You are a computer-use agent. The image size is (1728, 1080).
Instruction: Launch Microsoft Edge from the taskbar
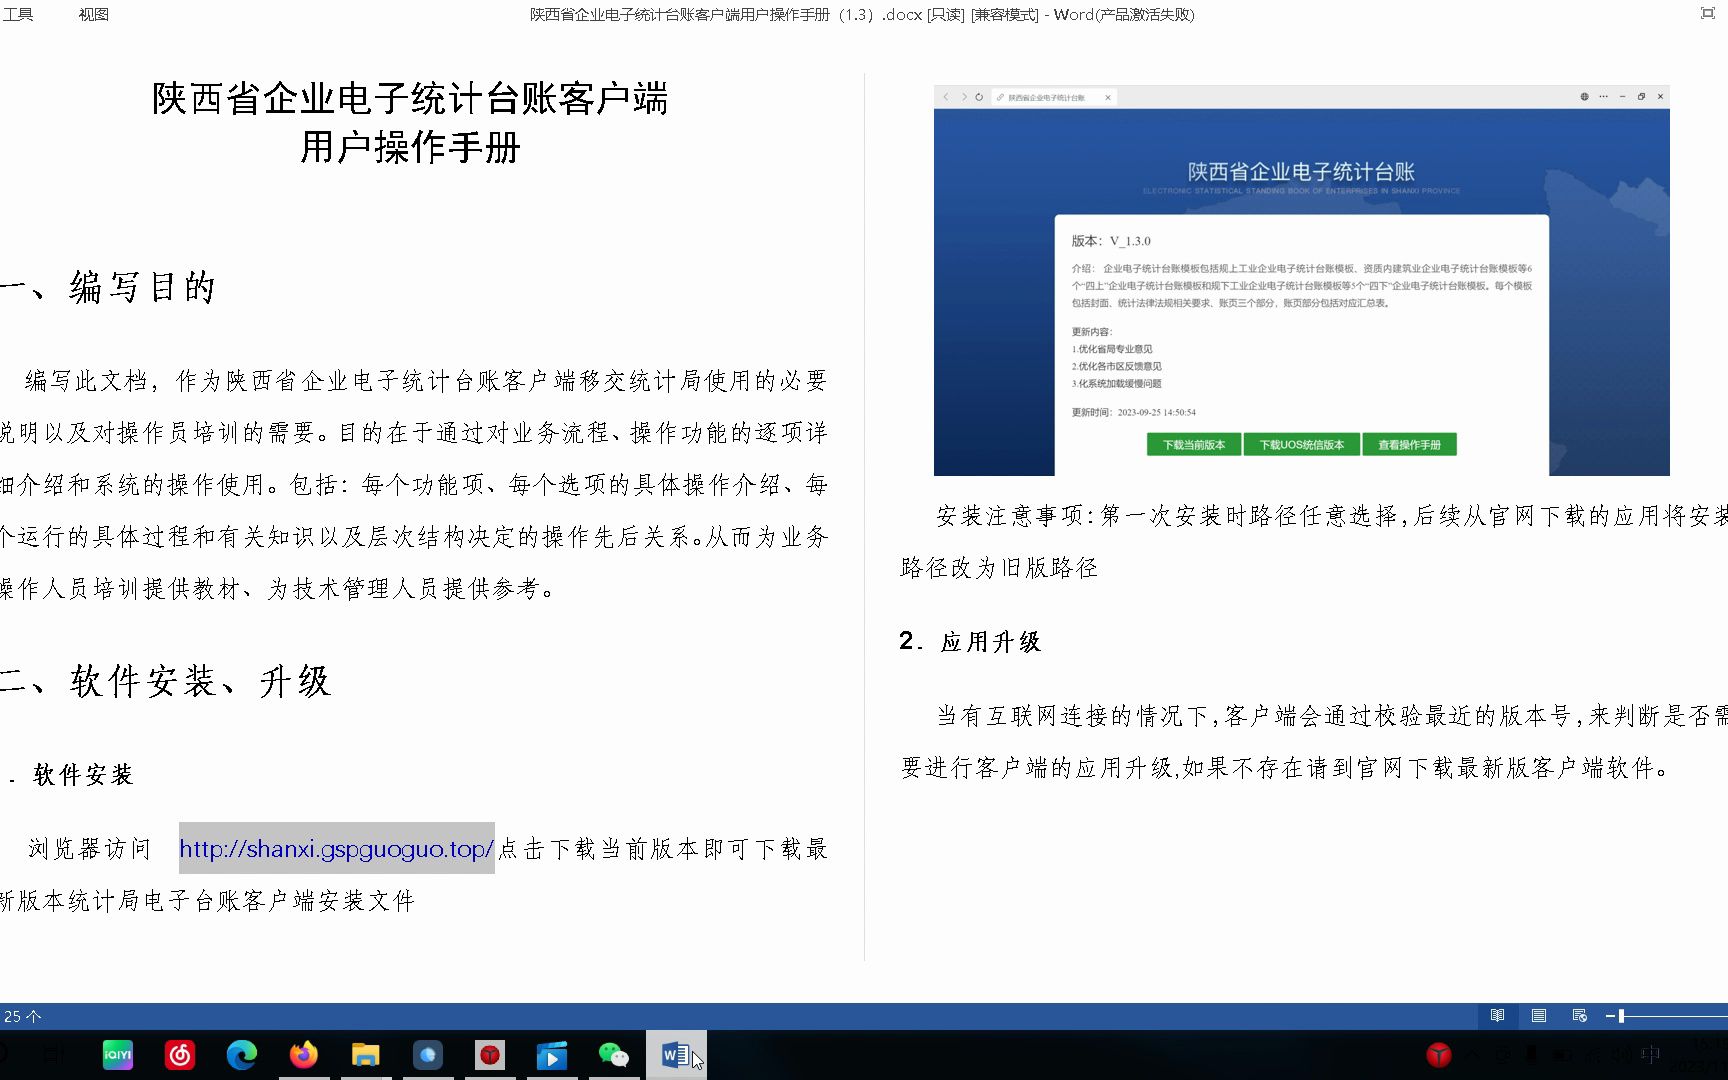242,1055
